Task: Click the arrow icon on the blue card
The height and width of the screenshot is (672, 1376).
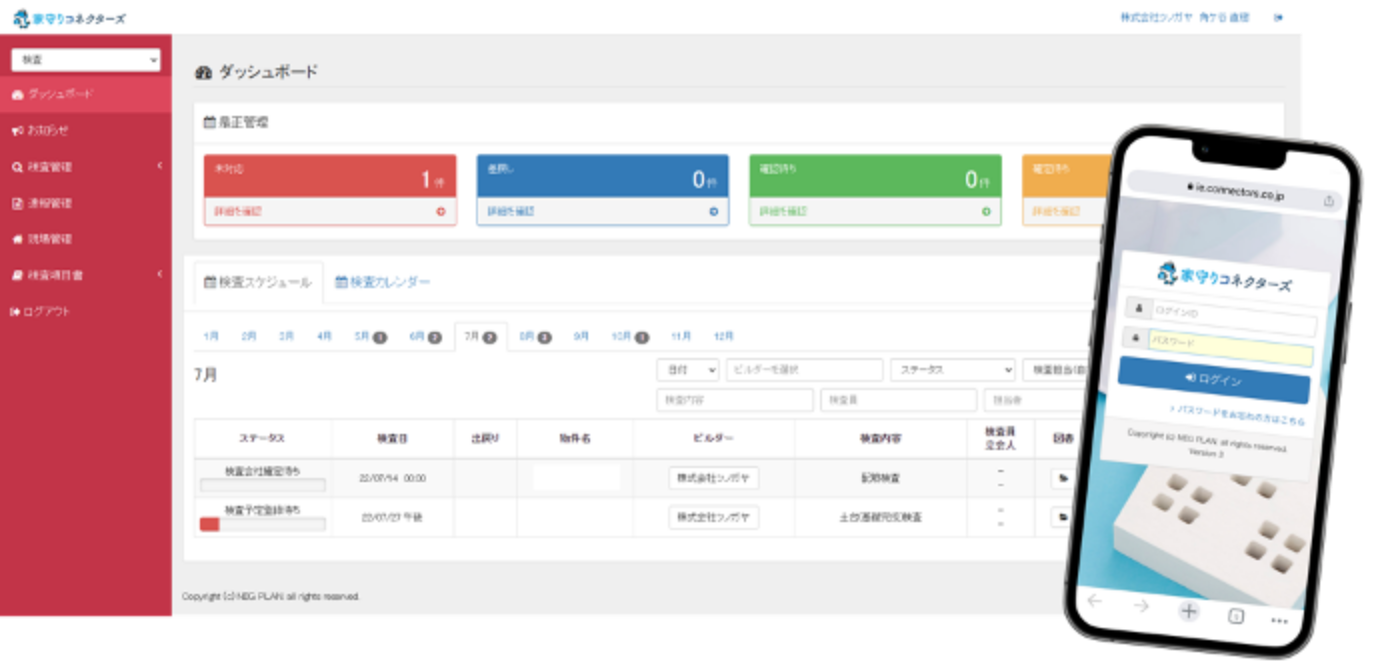Action: click(x=713, y=212)
